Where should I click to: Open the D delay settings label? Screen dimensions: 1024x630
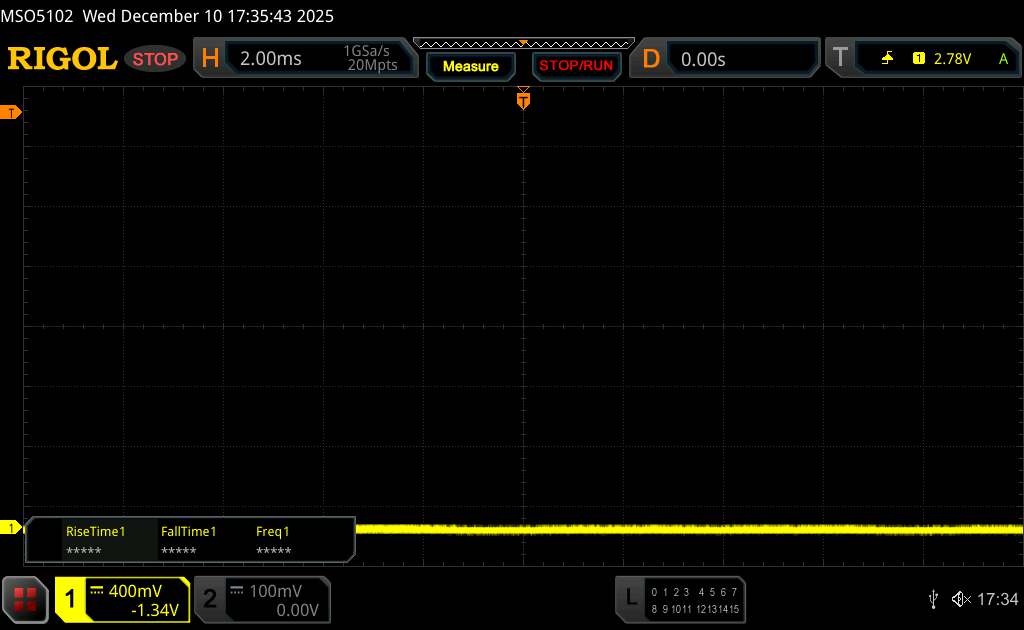[651, 59]
